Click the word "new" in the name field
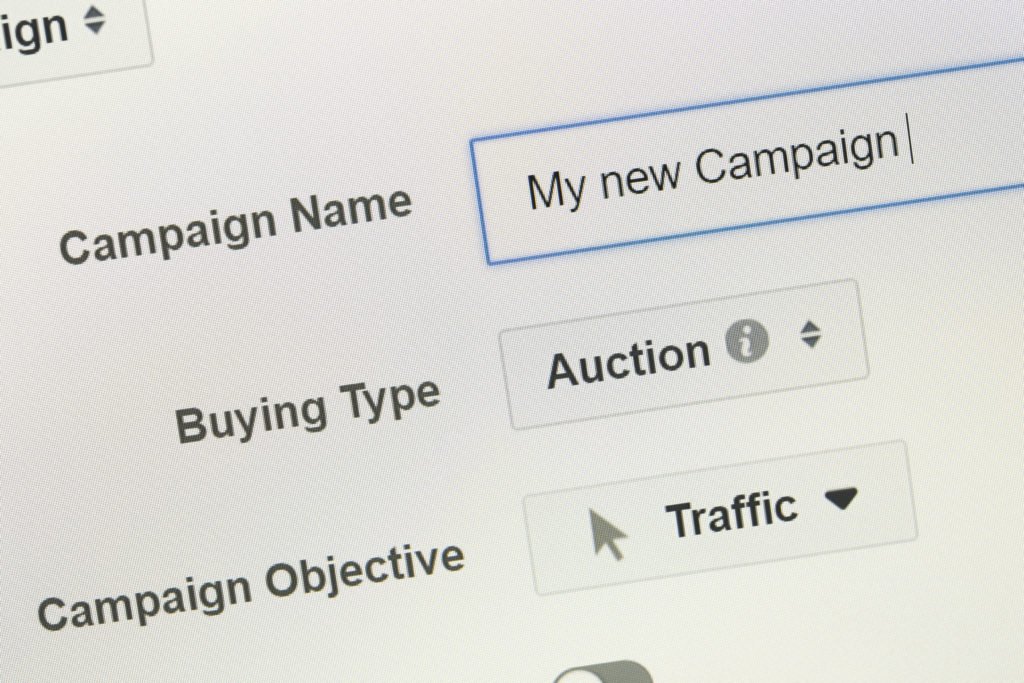Viewport: 1024px width, 683px height. (x=640, y=176)
